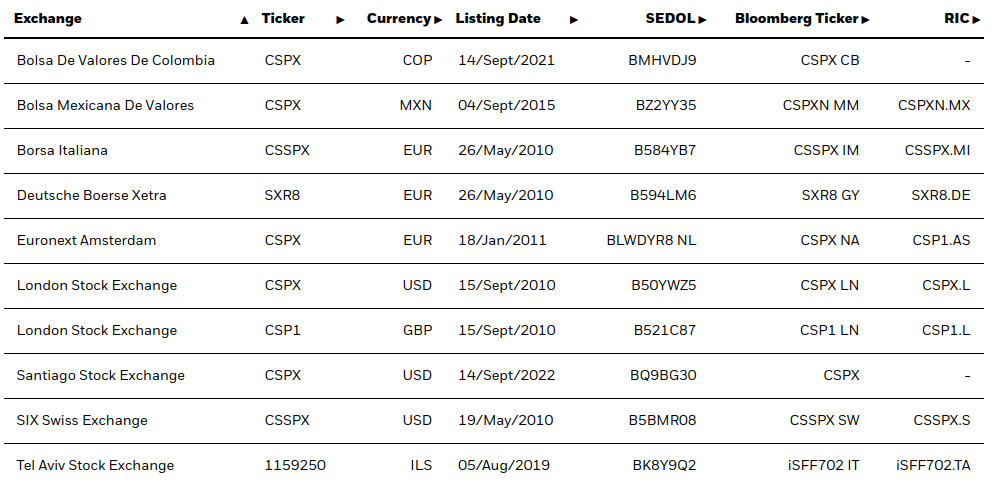This screenshot has width=995, height=491.
Task: Click the Euronext Amsterdam exchange cell
Action: (87, 240)
